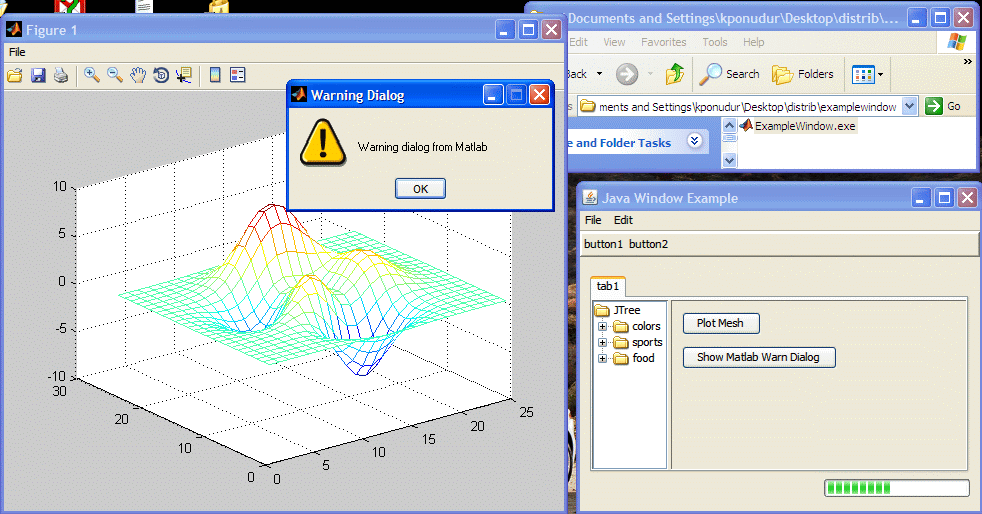This screenshot has width=982, height=514.
Task: Click the Plot Mesh button
Action: click(721, 323)
